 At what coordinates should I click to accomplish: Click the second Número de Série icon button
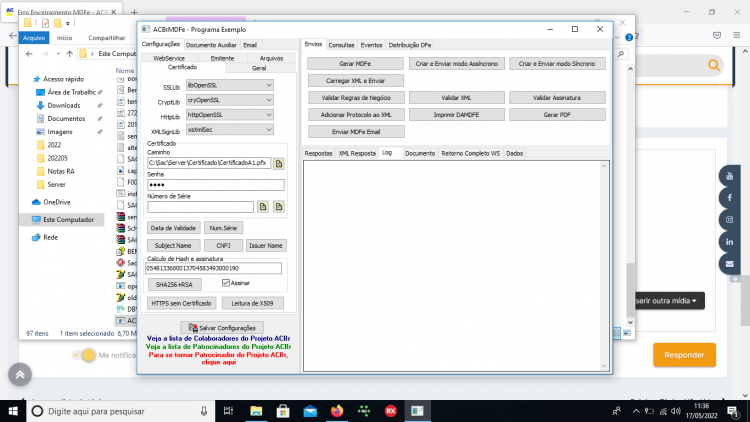[x=279, y=207]
